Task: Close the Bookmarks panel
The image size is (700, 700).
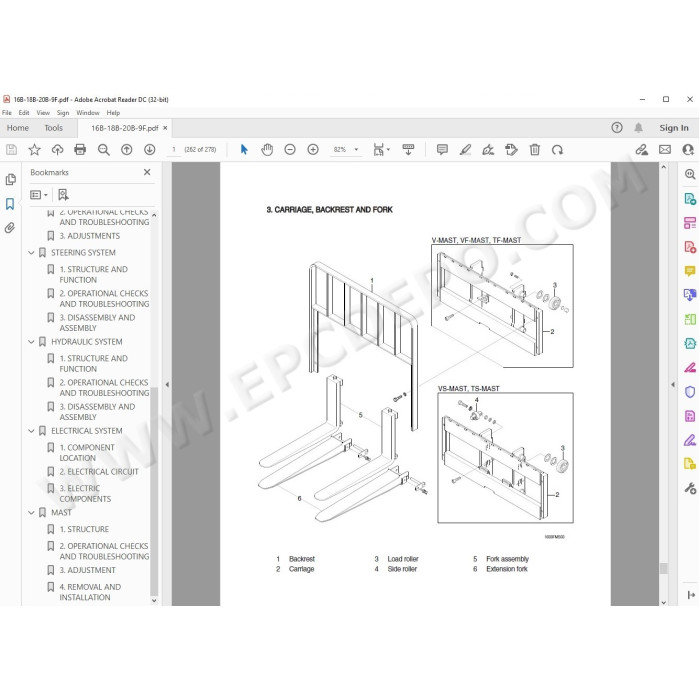Action: pyautogui.click(x=147, y=172)
